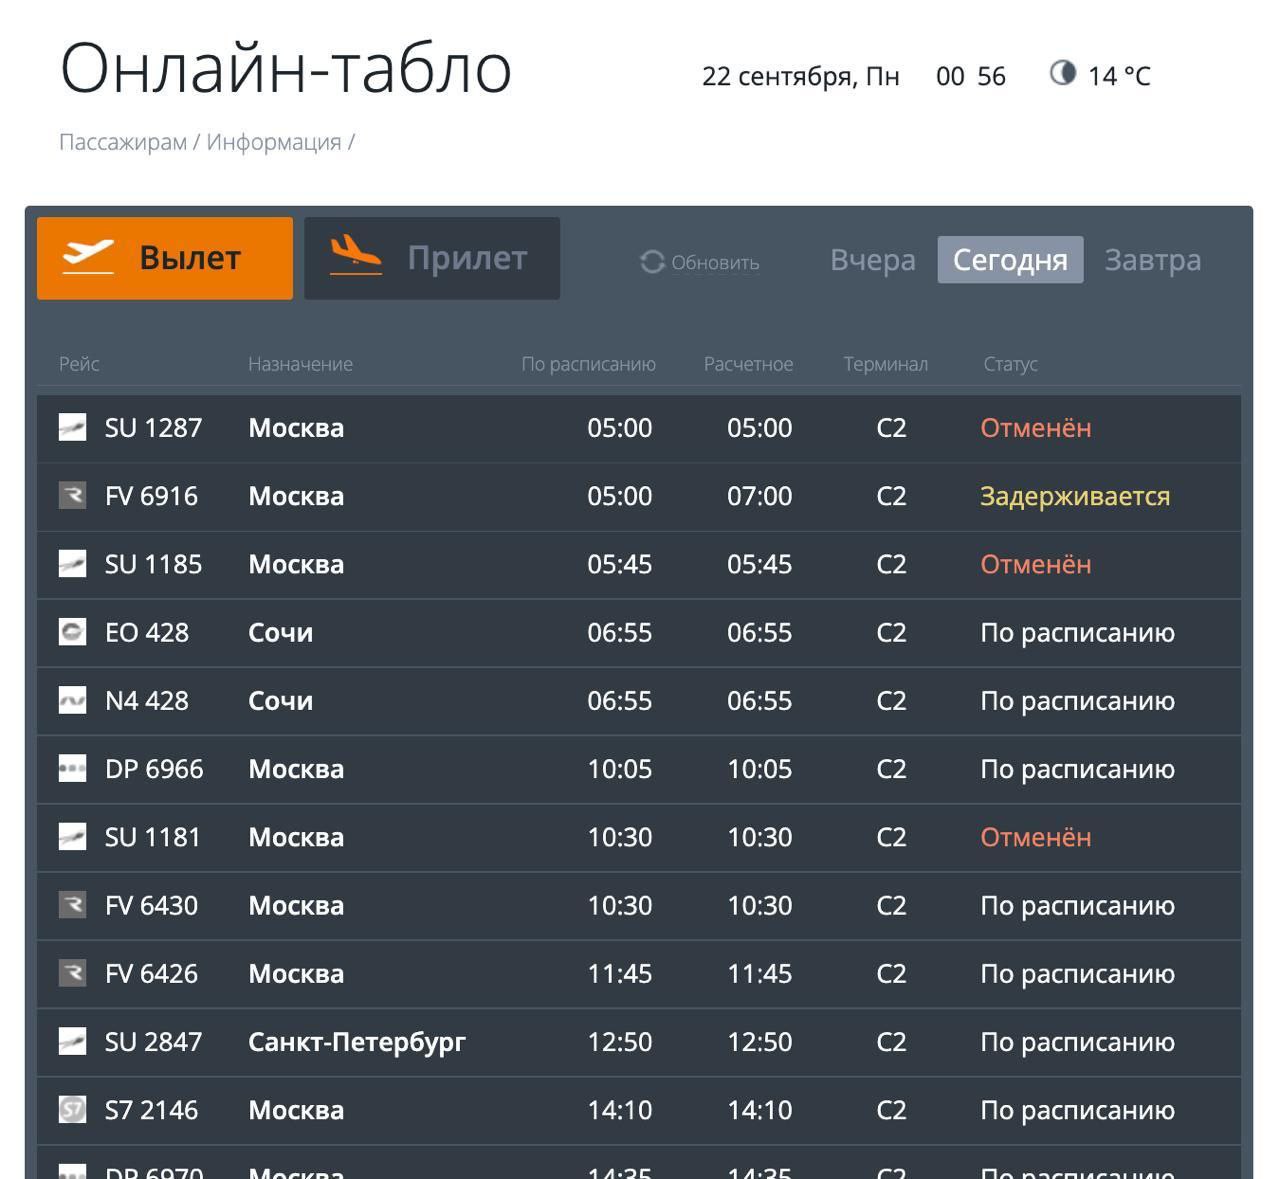Screen dimensions: 1280x1179
Task: Click the refresh arrows icon near Обновить
Action: point(652,262)
